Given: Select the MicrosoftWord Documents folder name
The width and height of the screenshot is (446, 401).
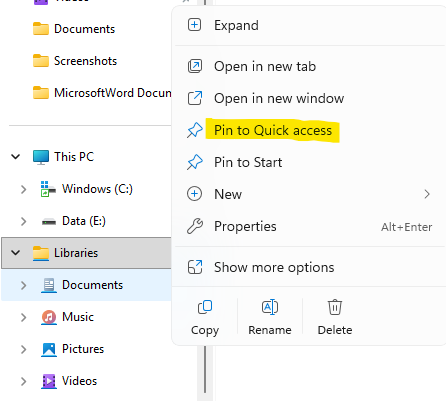Looking at the screenshot, I should [113, 93].
